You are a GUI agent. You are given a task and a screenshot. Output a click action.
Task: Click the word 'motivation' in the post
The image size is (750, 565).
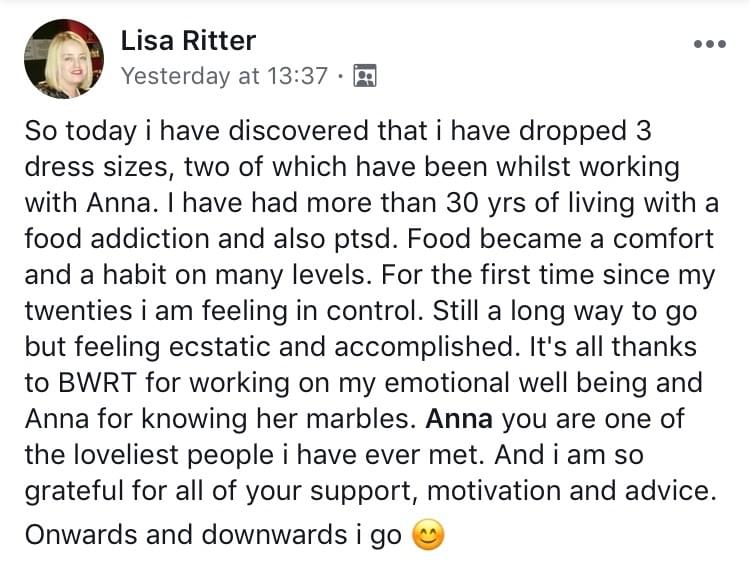pos(494,490)
